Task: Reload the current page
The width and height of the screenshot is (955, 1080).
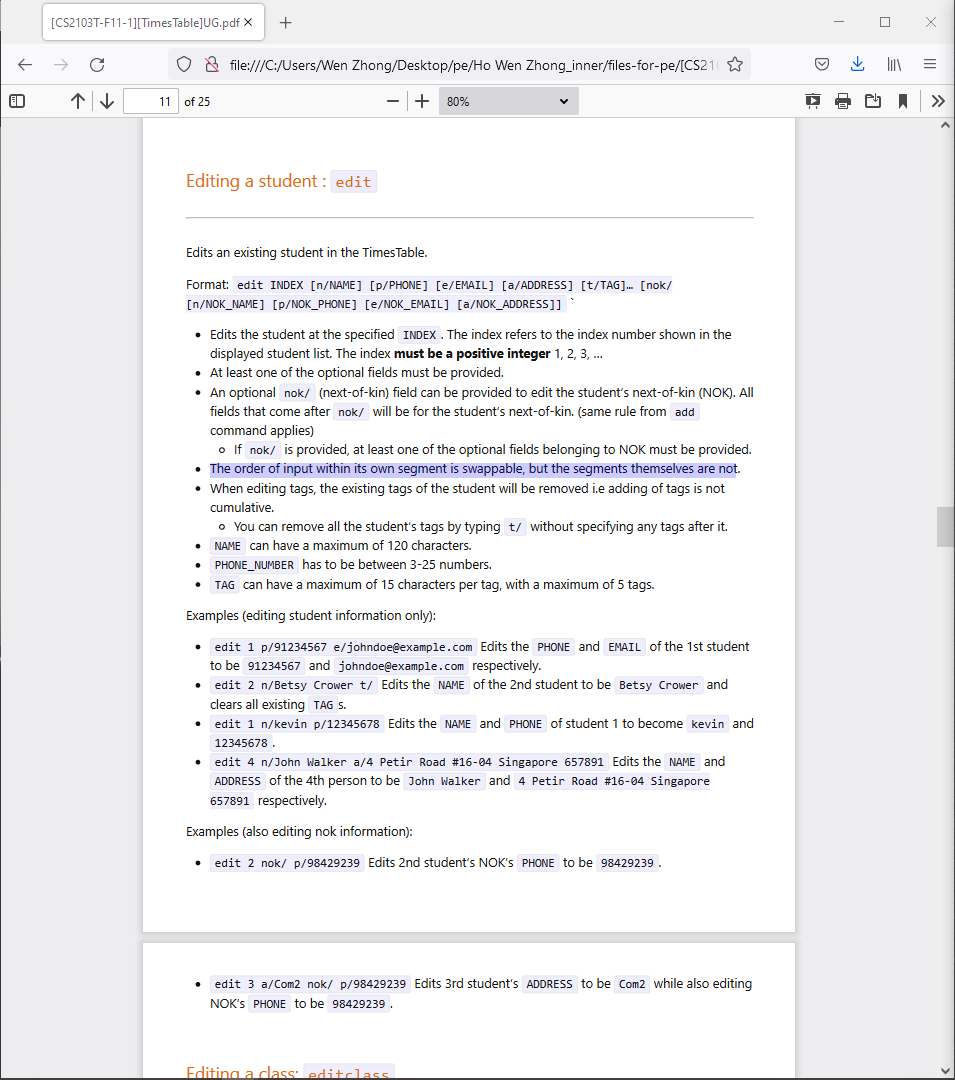Action: coord(97,65)
